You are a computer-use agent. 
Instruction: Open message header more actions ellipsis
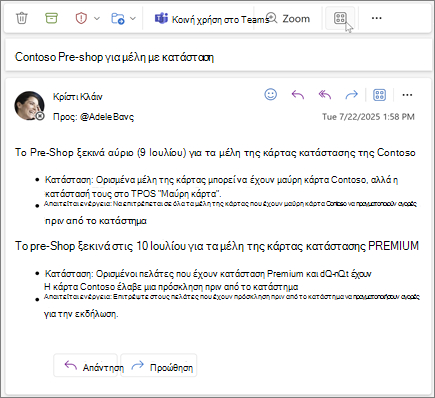[x=407, y=95]
